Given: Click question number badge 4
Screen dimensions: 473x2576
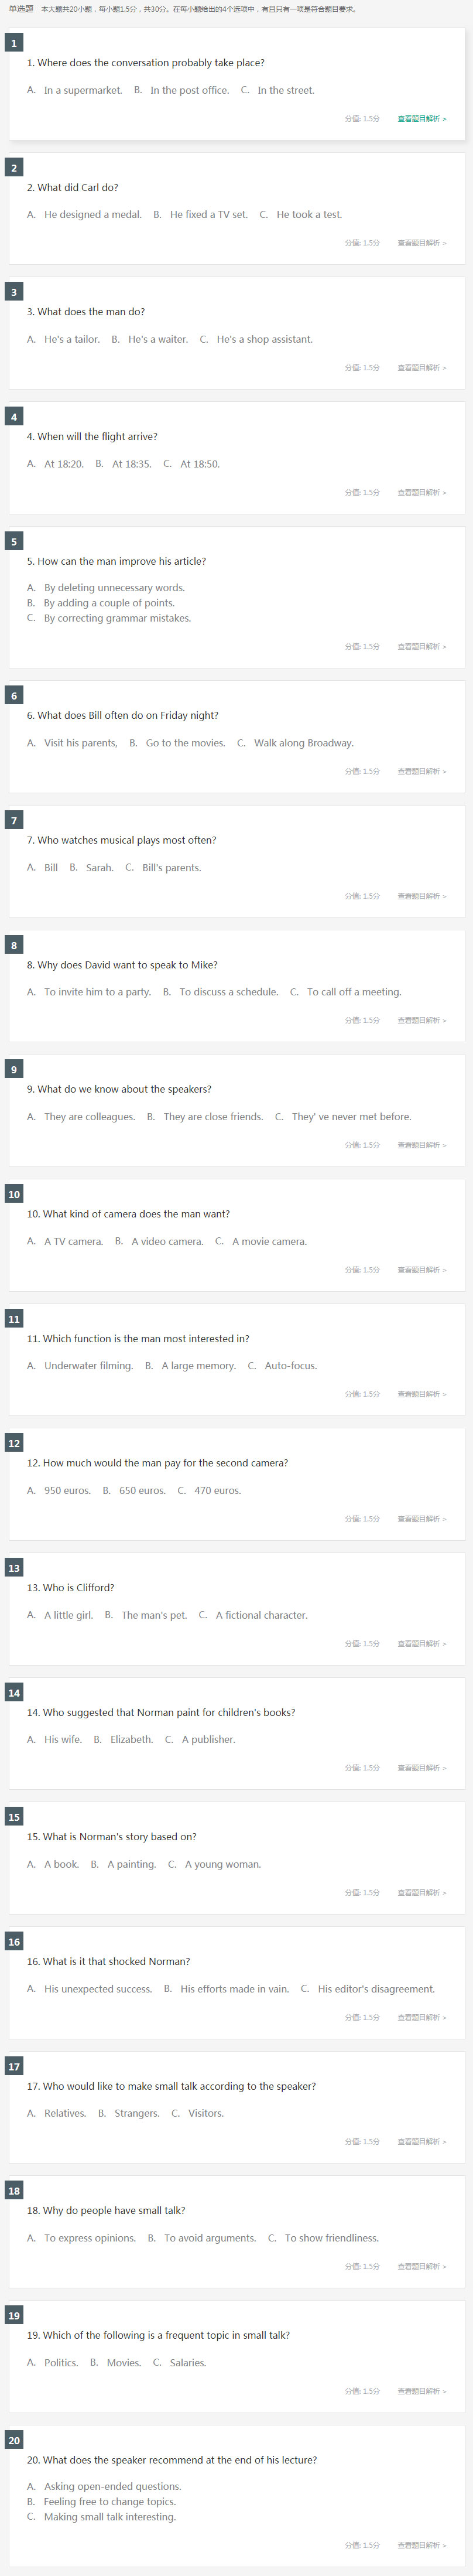Looking at the screenshot, I should click(x=14, y=417).
